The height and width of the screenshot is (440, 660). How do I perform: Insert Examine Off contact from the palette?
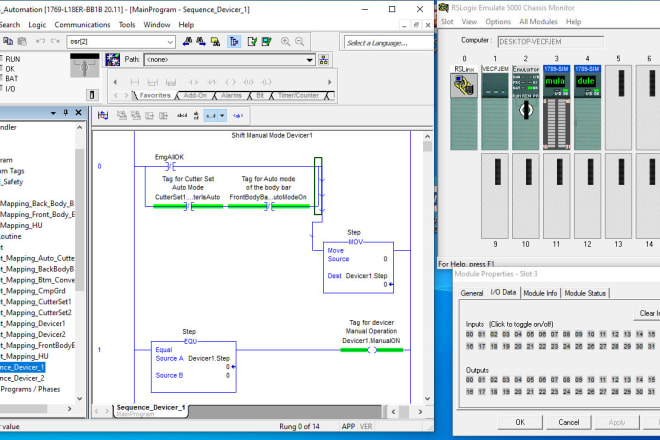(x=212, y=82)
